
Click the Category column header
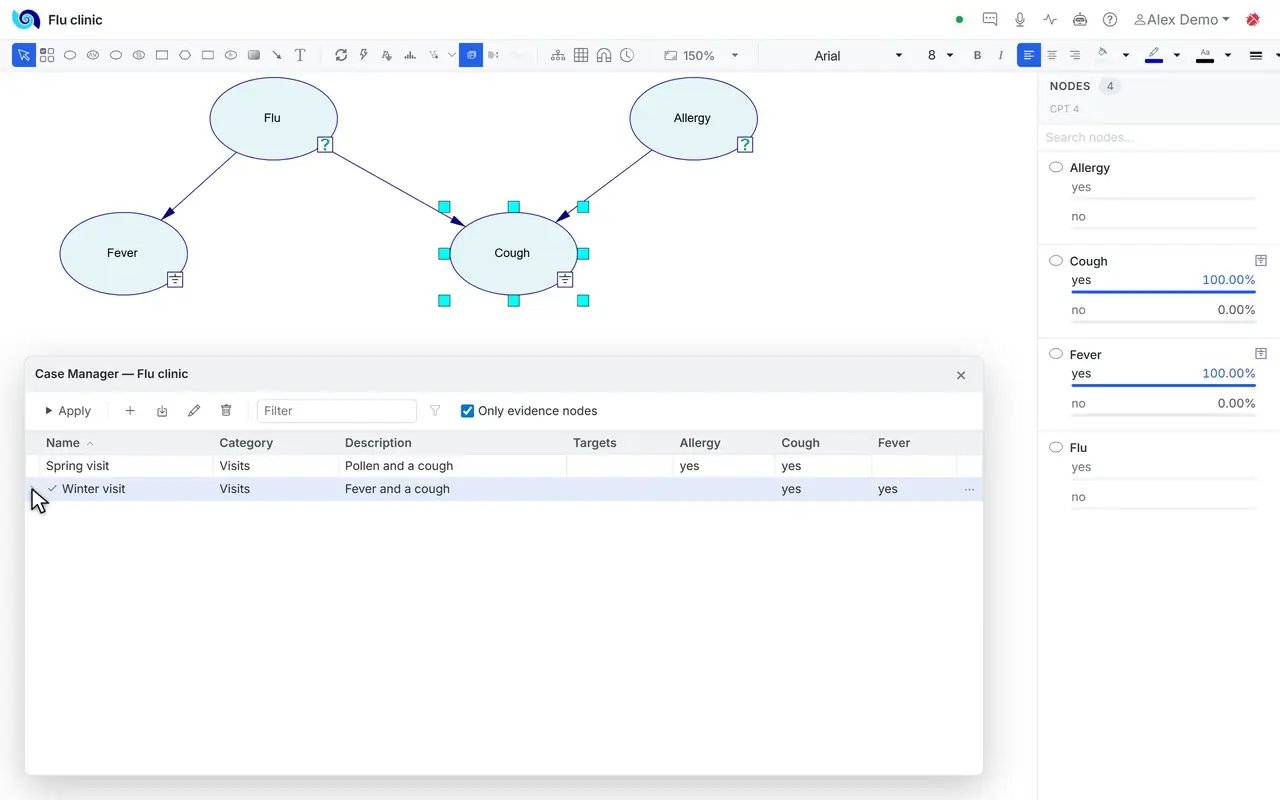(246, 443)
